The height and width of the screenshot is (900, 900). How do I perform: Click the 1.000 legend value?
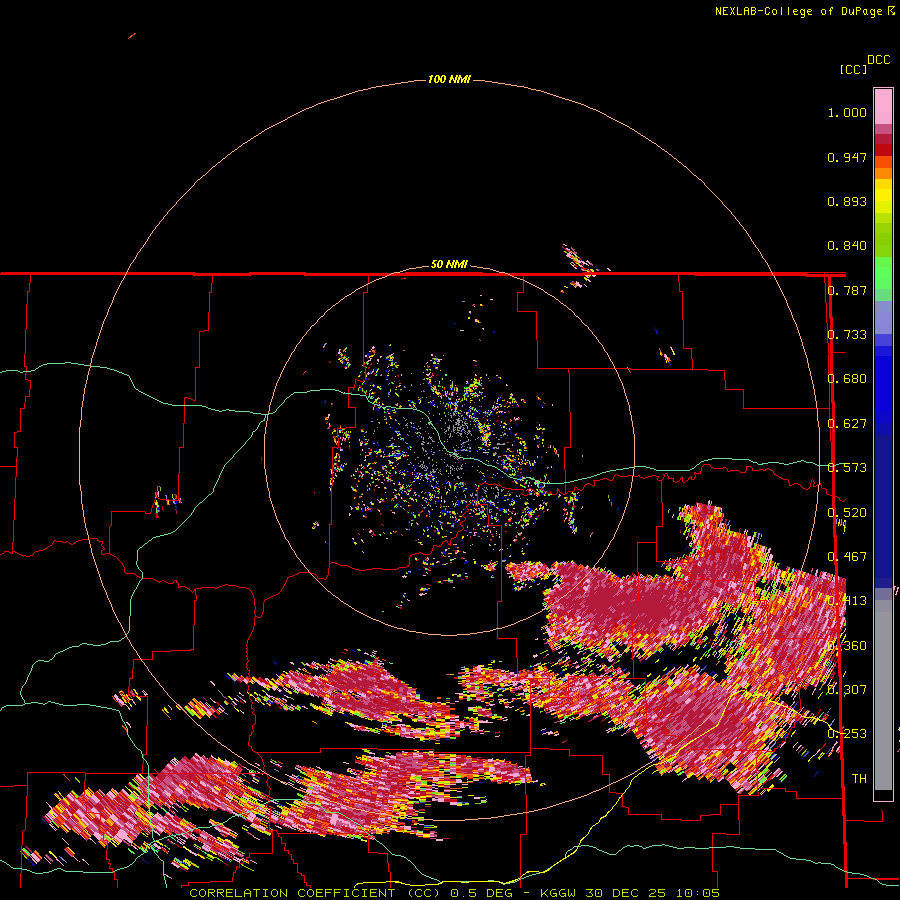pos(847,112)
